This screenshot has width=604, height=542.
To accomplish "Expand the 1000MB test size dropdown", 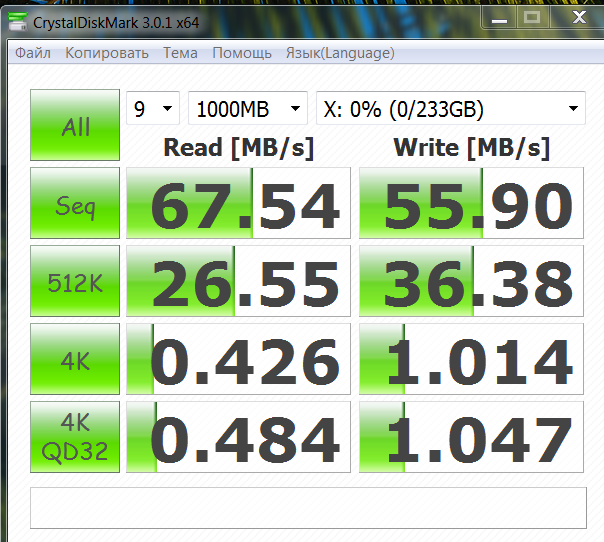I will point(248,108).
